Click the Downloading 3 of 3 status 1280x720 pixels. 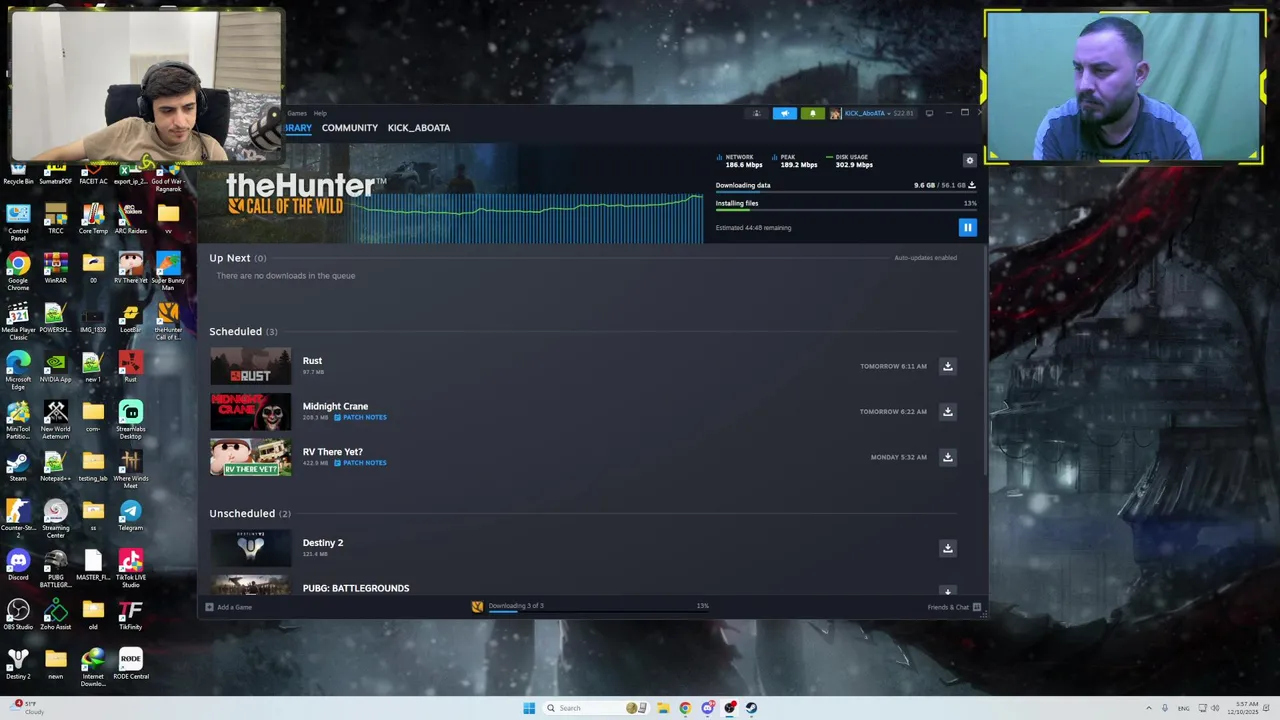(516, 606)
